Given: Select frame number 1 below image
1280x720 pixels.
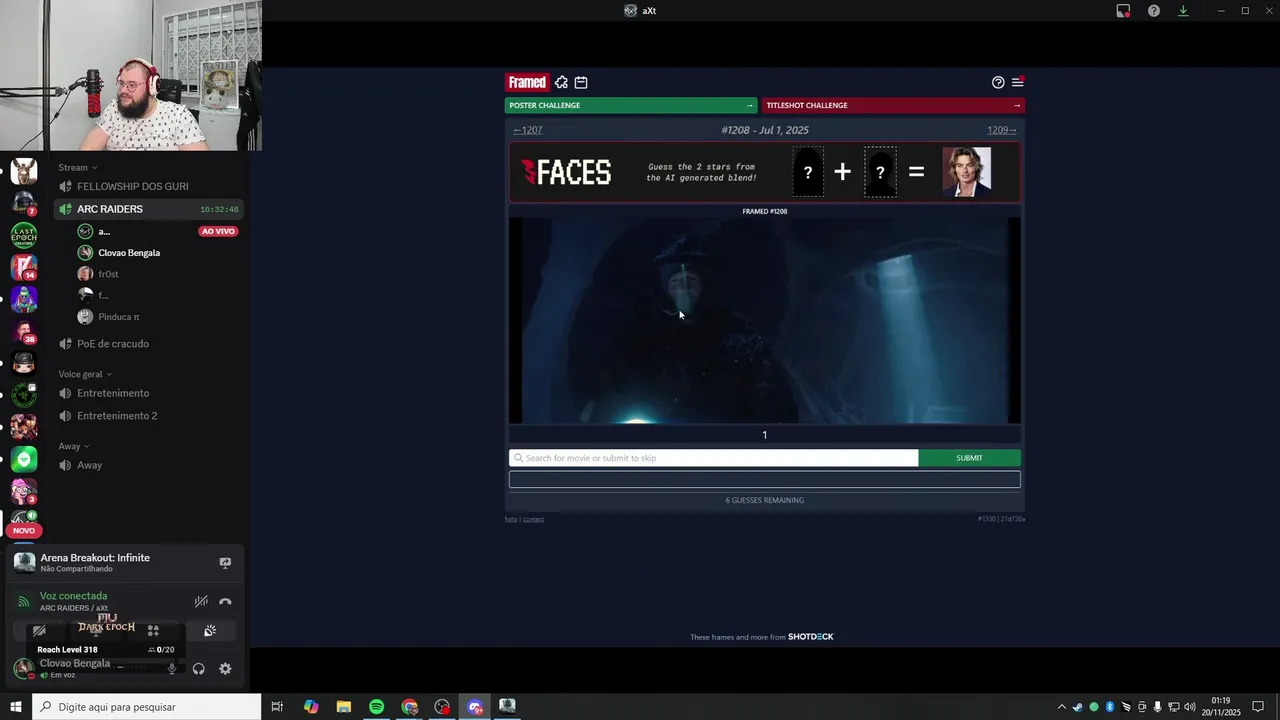Looking at the screenshot, I should [x=765, y=435].
